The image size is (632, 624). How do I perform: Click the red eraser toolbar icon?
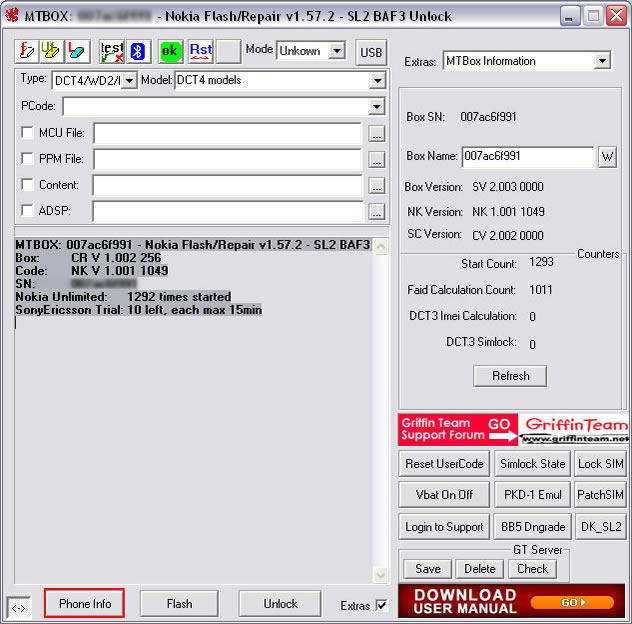tap(77, 51)
